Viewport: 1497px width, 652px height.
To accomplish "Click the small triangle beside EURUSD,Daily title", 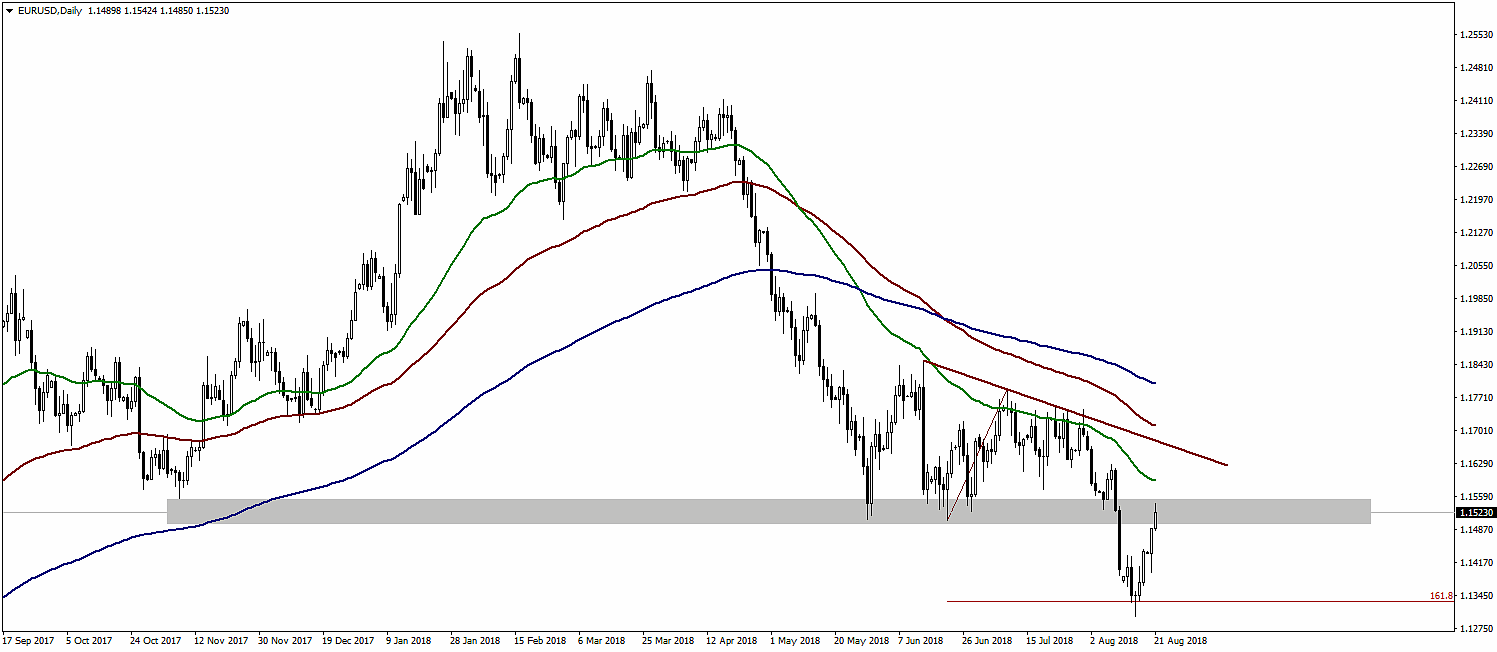I will 9,10.
